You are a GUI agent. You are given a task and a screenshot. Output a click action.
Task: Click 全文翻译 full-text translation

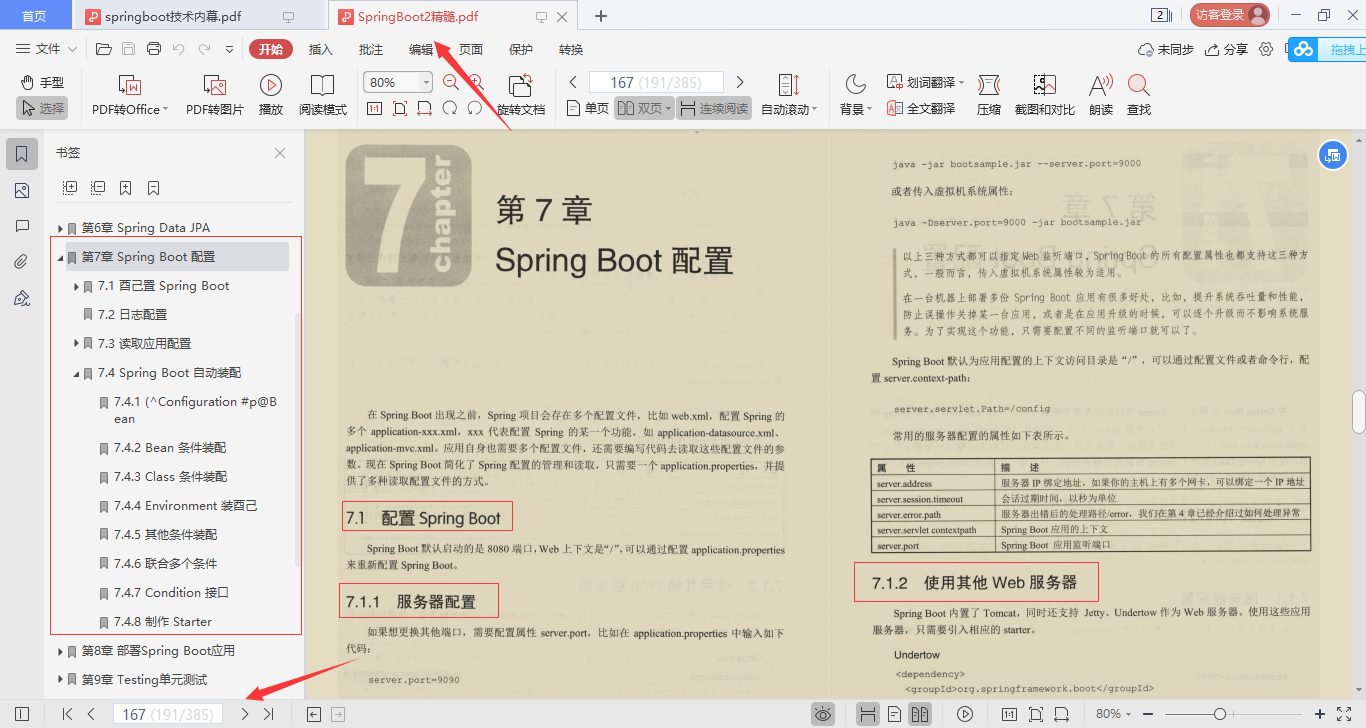[x=920, y=108]
